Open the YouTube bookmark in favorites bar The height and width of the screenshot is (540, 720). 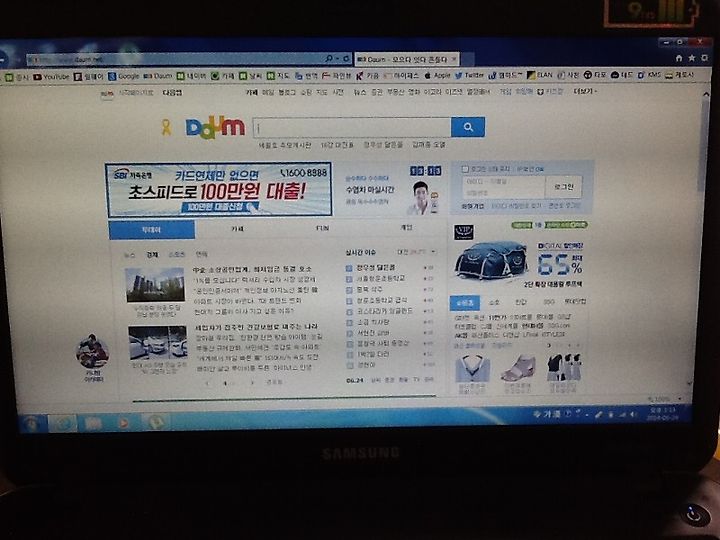(x=51, y=77)
